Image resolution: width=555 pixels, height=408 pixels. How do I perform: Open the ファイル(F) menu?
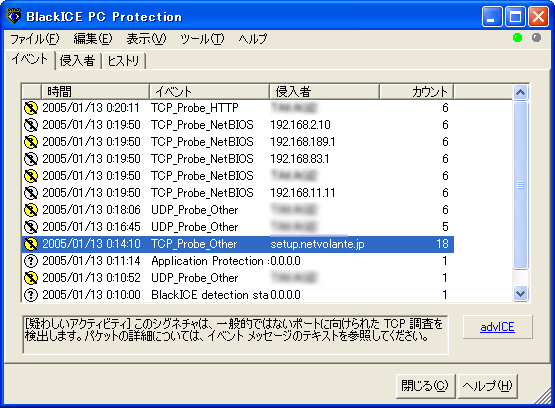[x=35, y=39]
